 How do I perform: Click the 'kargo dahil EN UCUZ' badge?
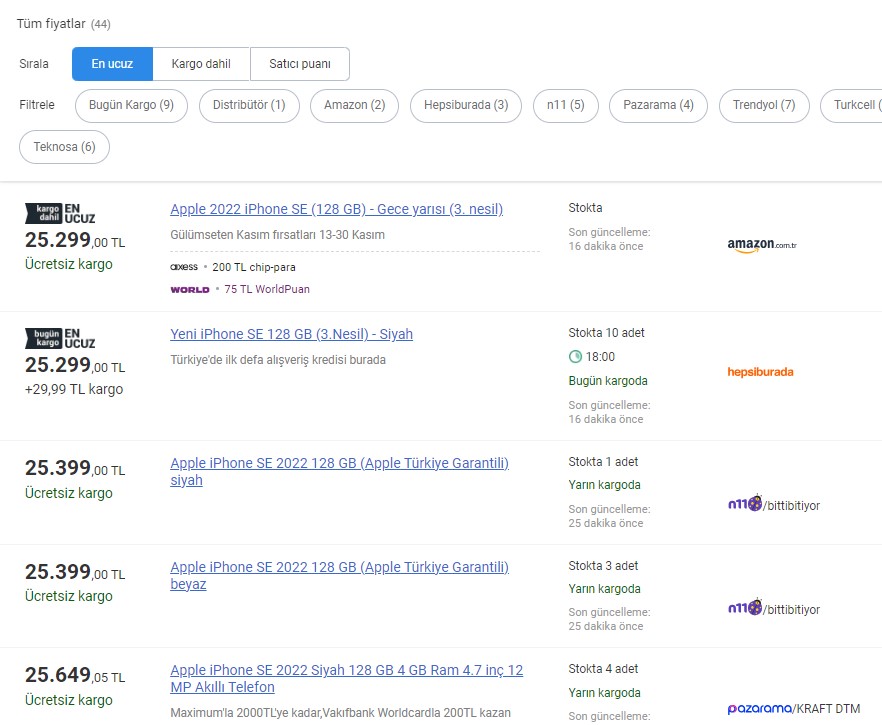[60, 214]
